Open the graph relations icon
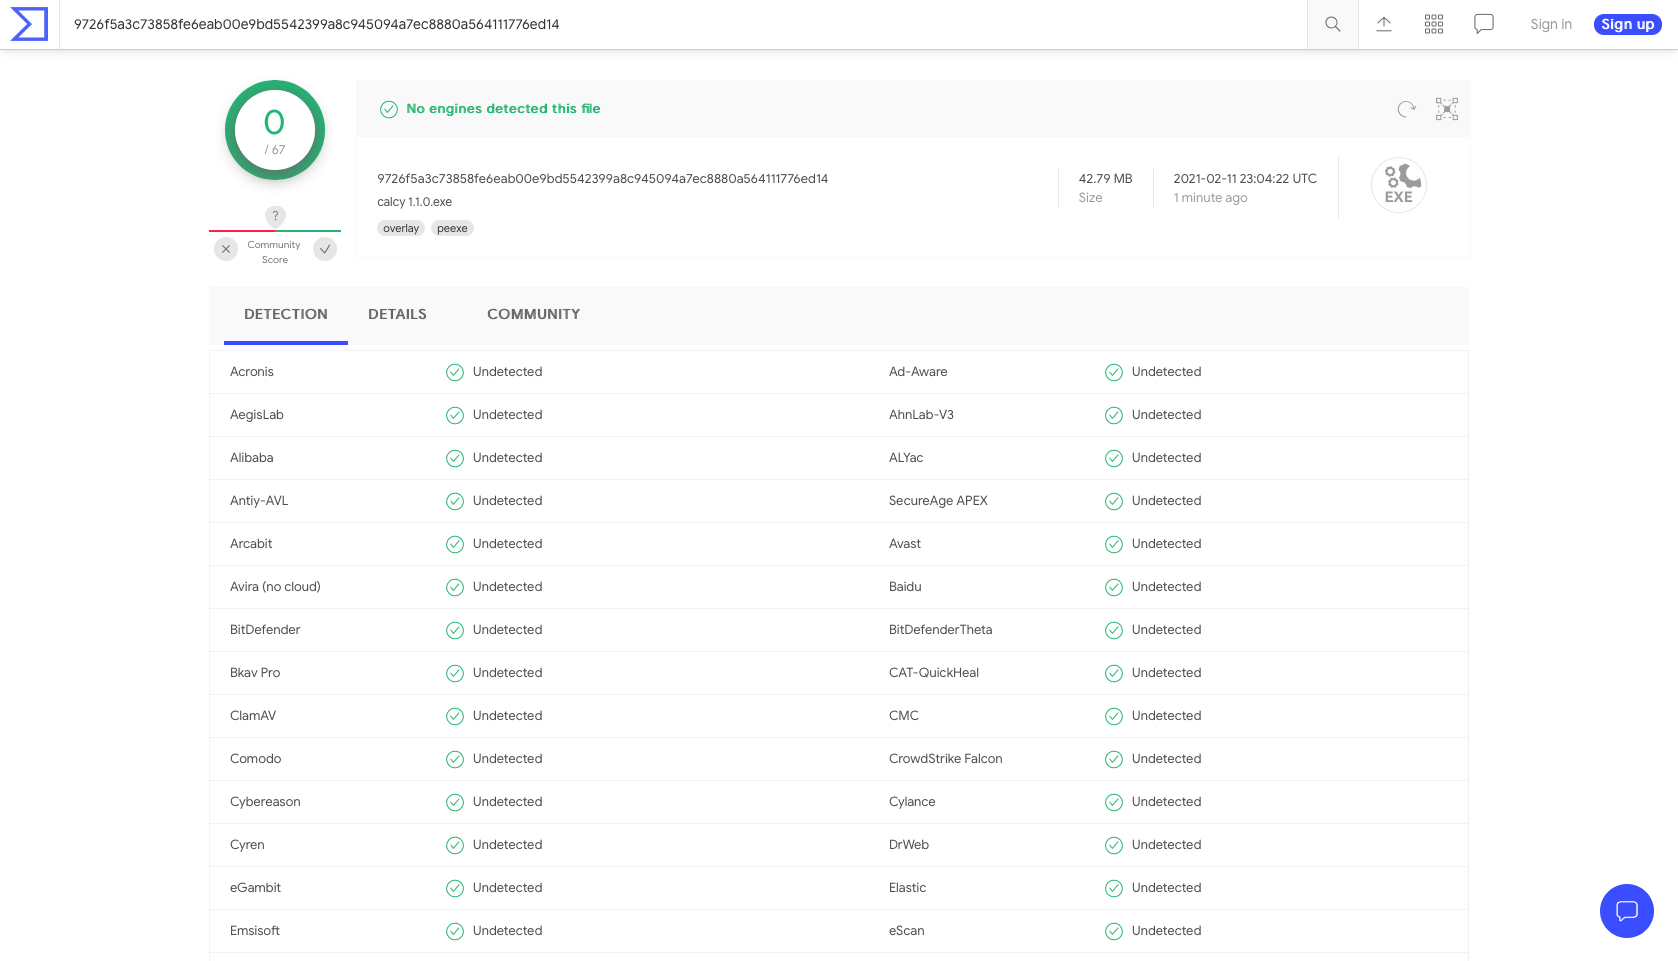The image size is (1678, 961). click(x=1447, y=109)
